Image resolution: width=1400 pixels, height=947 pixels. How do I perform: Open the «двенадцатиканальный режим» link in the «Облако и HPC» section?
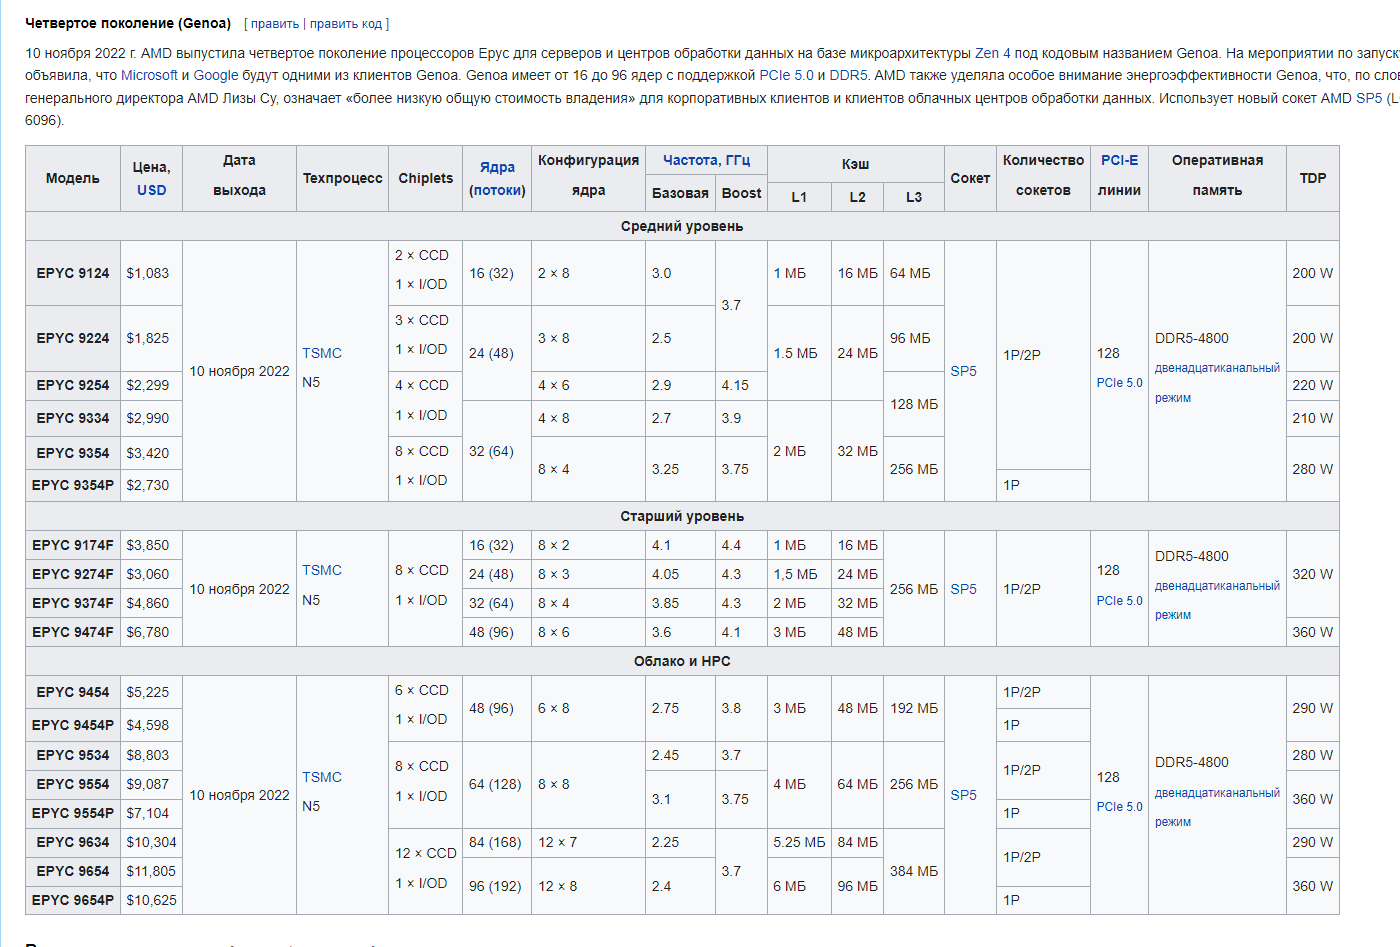coord(1217,807)
